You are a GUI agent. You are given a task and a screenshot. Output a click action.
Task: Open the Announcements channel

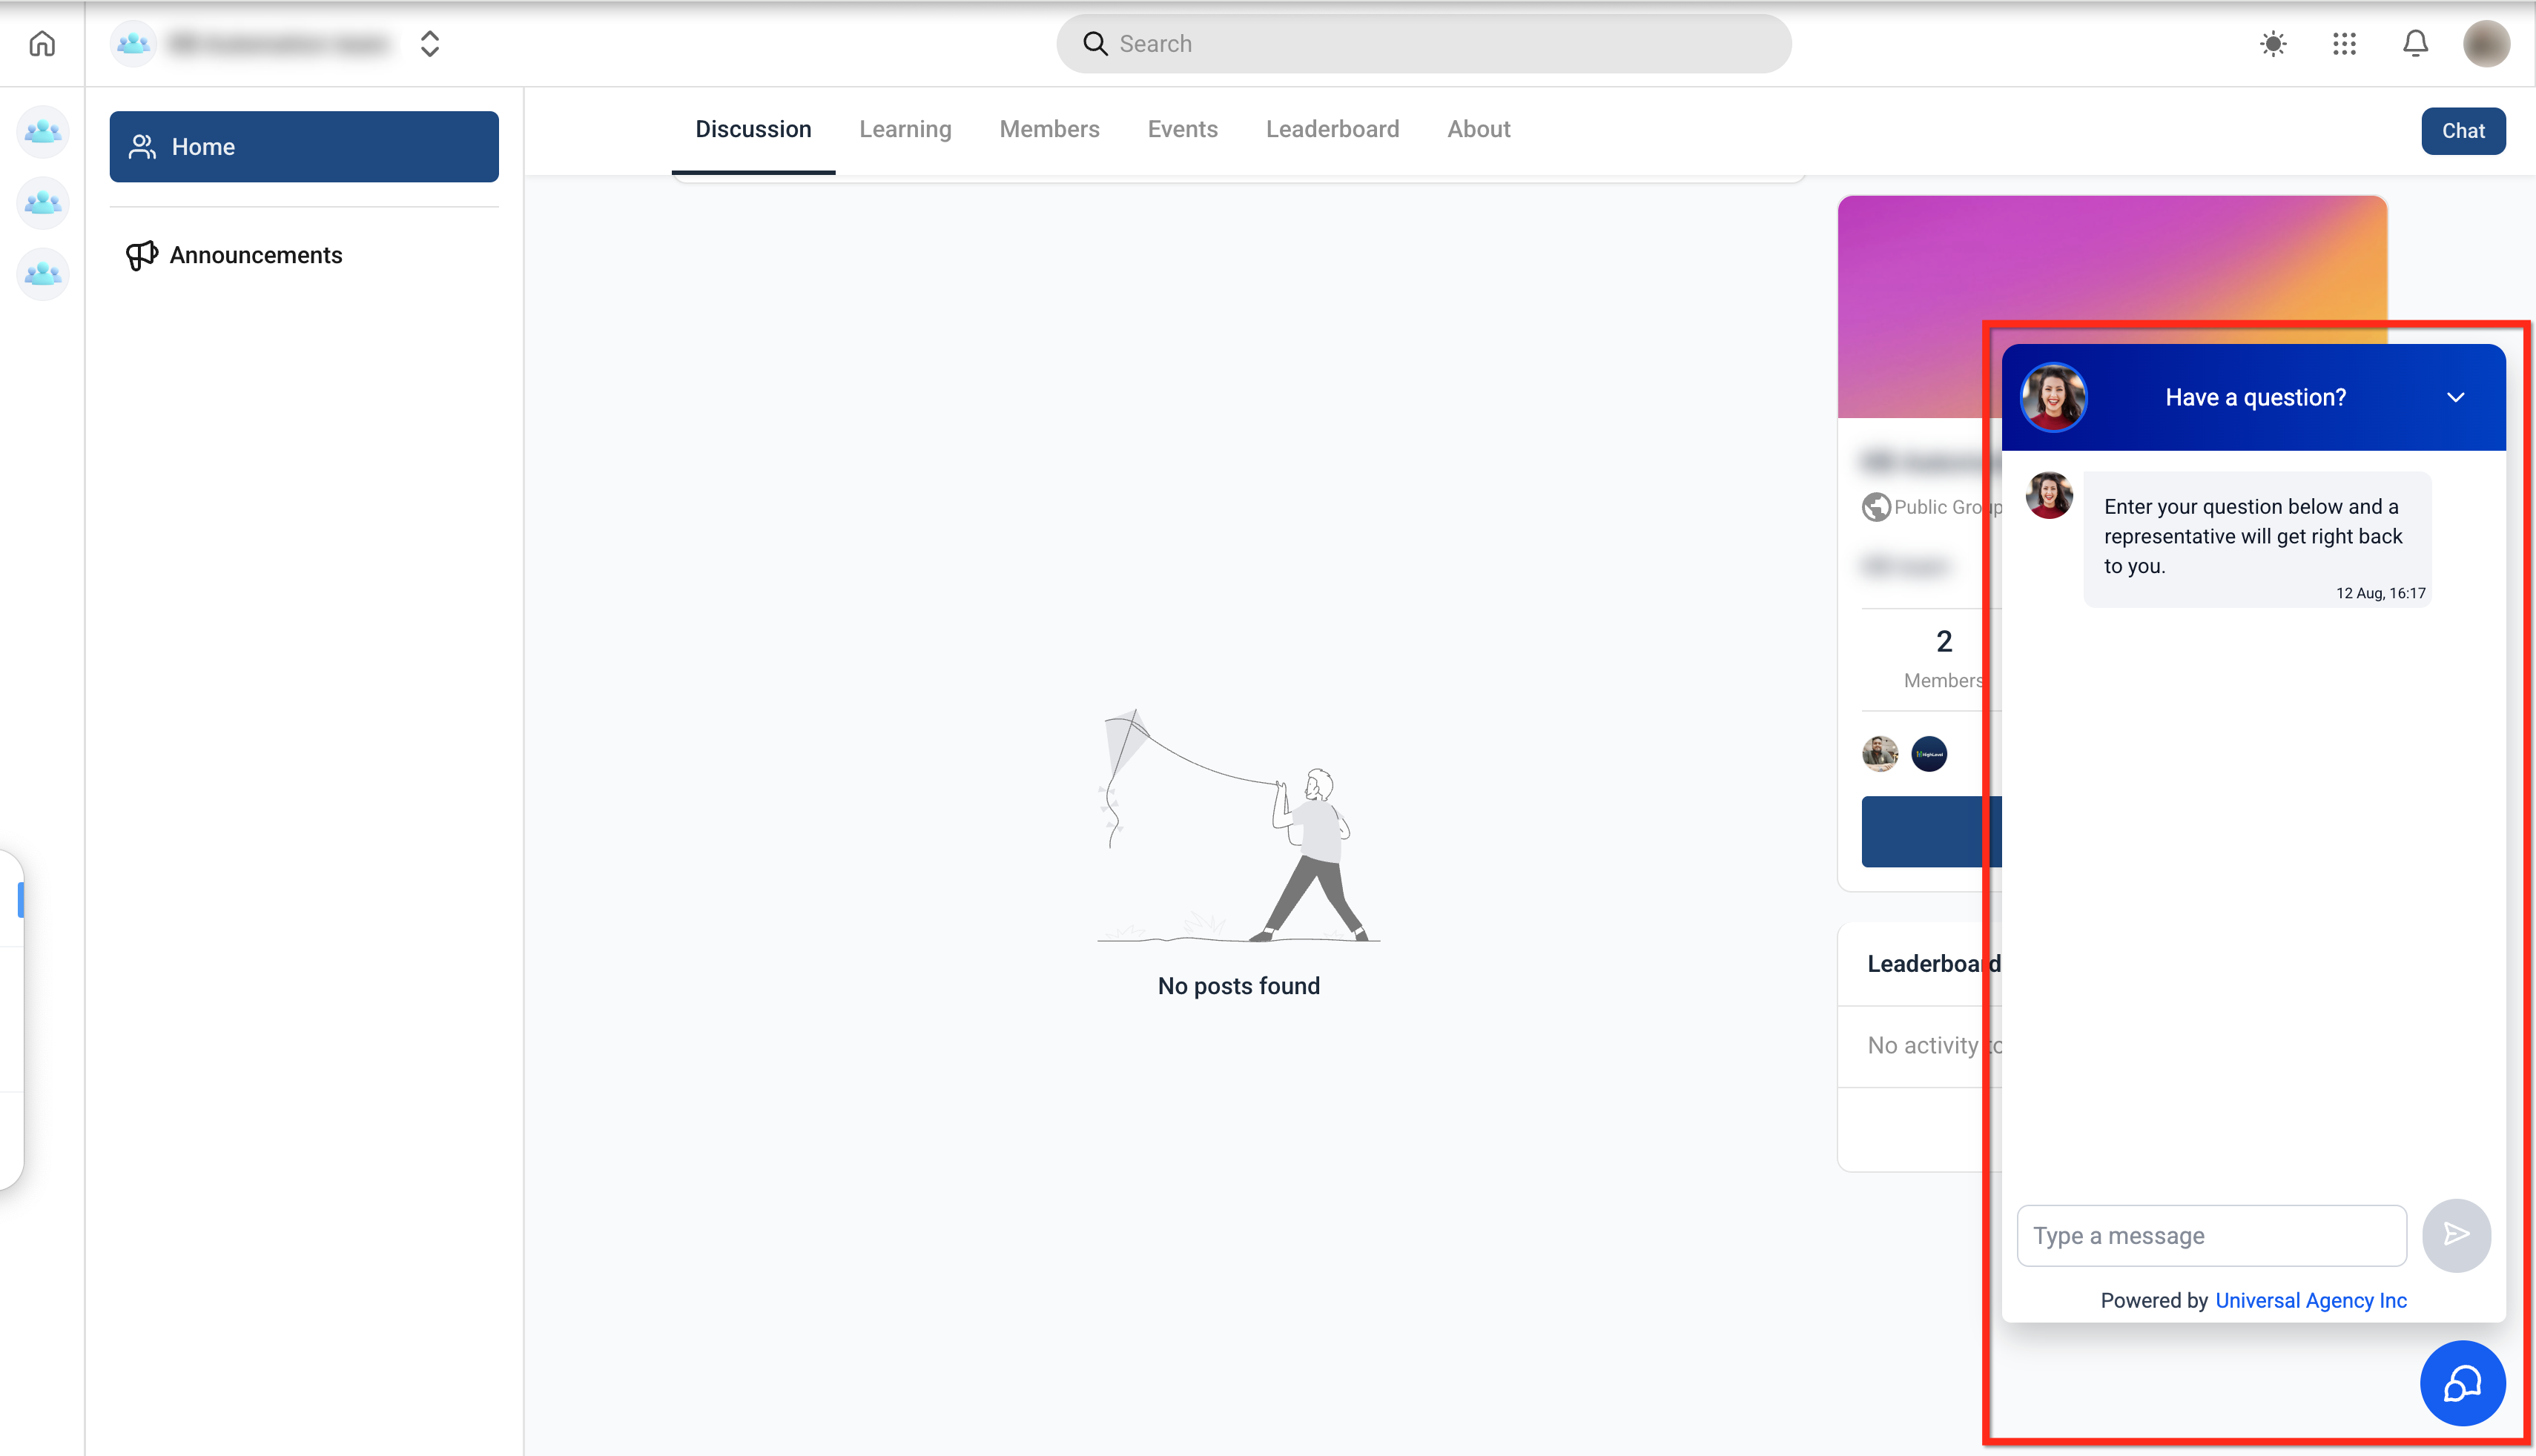click(x=256, y=255)
